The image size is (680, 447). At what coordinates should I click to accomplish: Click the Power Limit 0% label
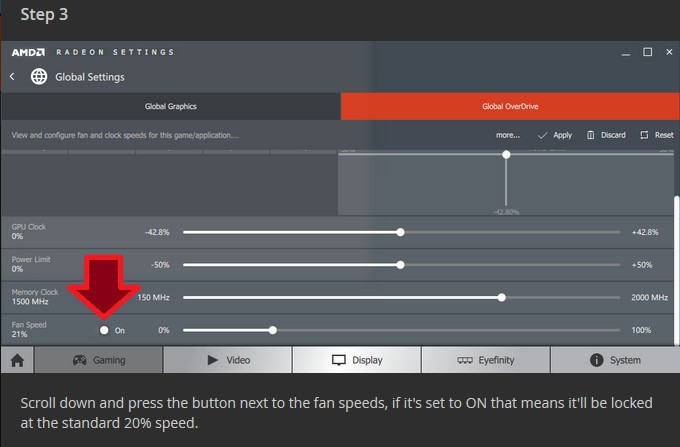[31, 264]
